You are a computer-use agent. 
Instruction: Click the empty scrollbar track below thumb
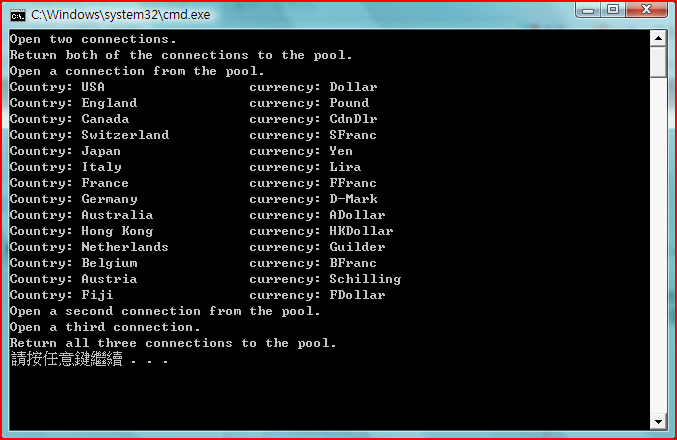tap(658, 246)
